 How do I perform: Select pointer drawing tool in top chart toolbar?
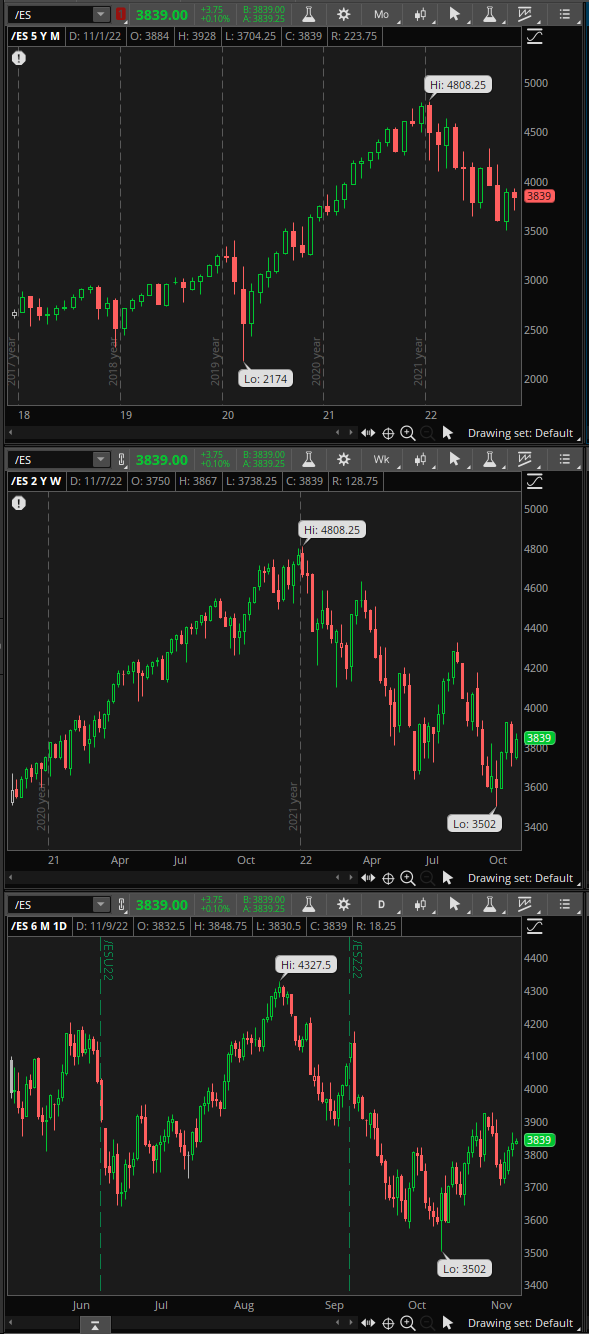pos(456,15)
